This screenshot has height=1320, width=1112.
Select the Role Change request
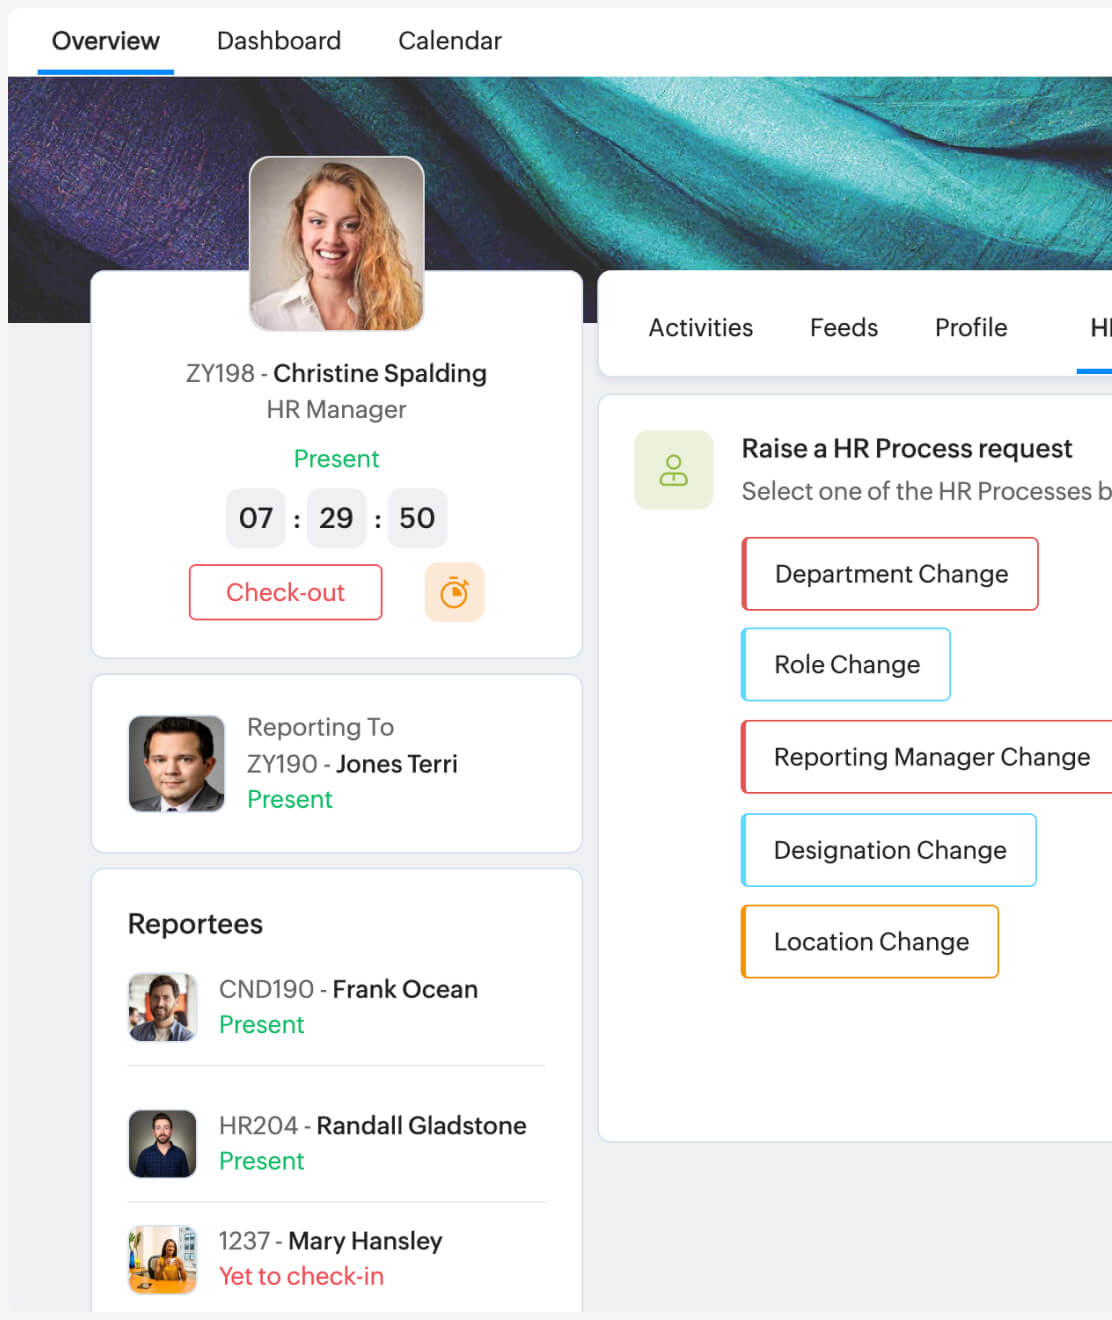pos(846,665)
